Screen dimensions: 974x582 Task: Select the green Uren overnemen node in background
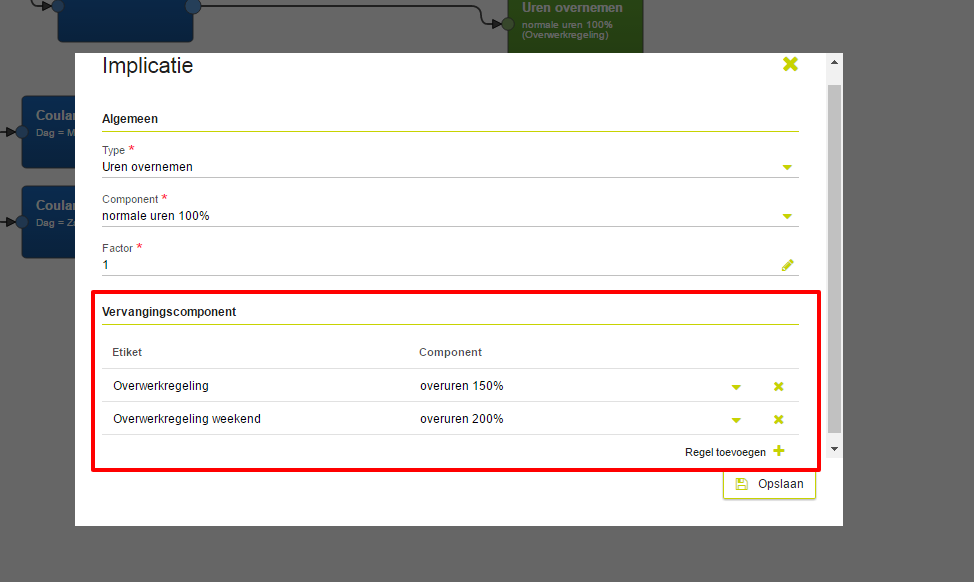pos(575,25)
